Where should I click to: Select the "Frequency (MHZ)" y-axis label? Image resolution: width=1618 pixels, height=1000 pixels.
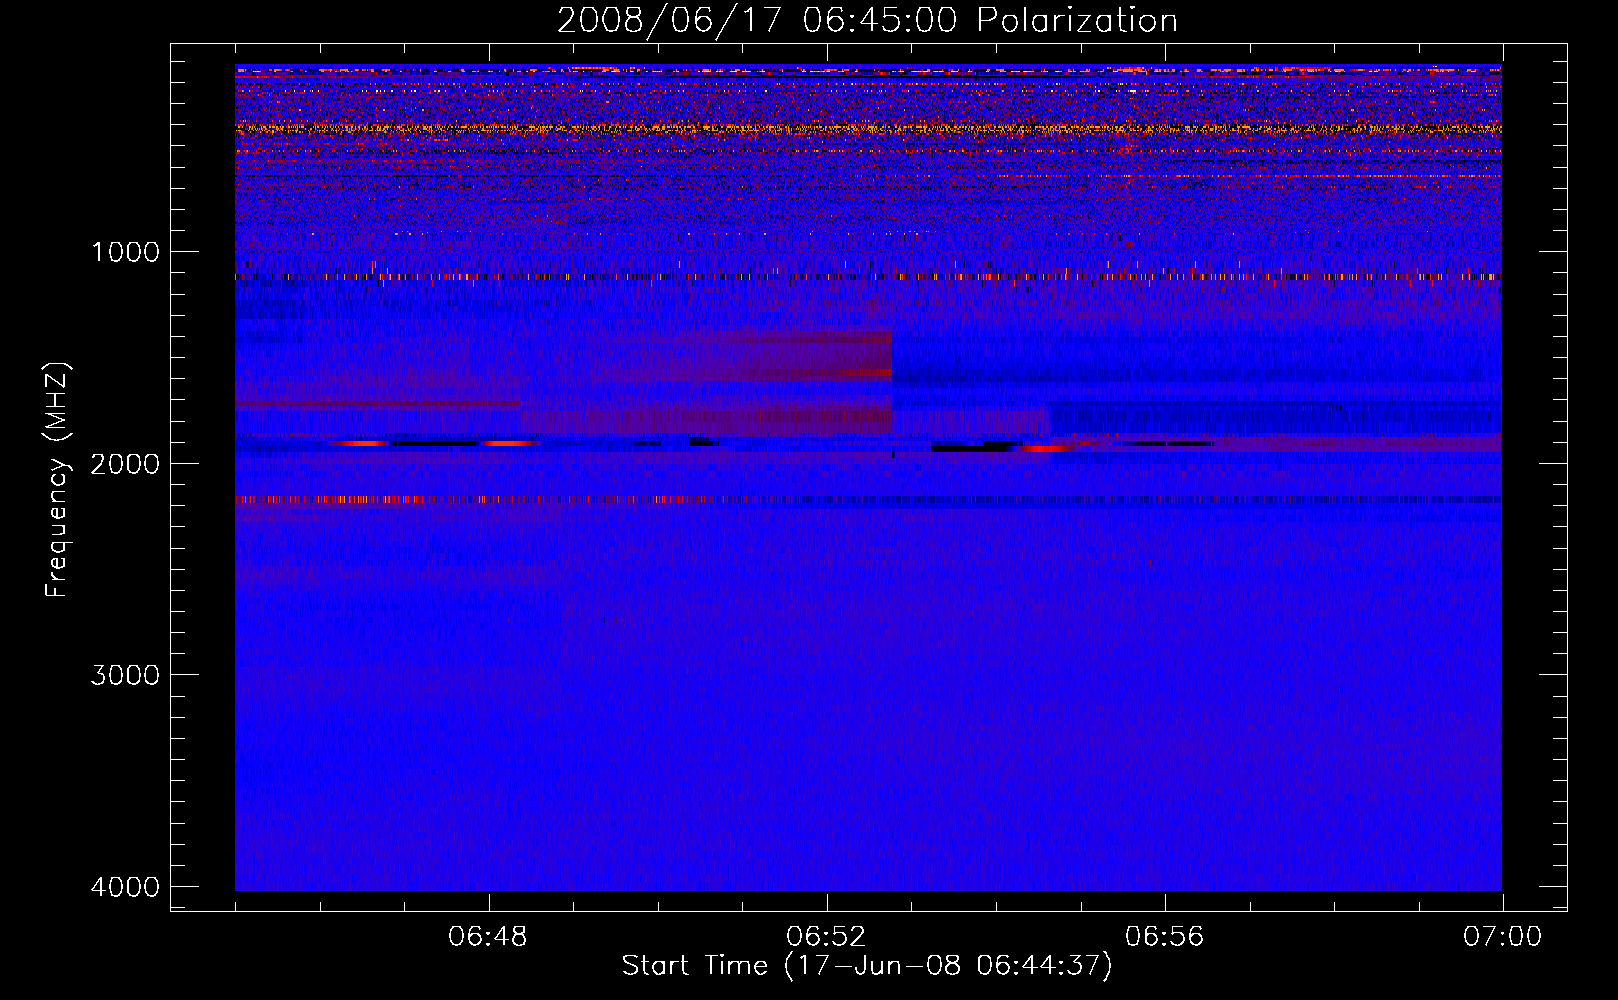click(x=57, y=480)
